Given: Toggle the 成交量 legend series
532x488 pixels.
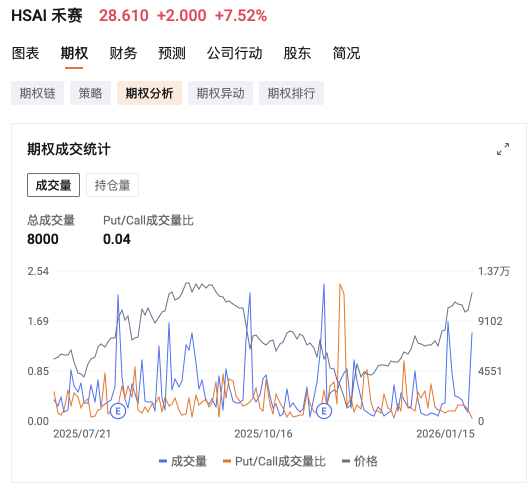Looking at the screenshot, I should click(x=183, y=461).
